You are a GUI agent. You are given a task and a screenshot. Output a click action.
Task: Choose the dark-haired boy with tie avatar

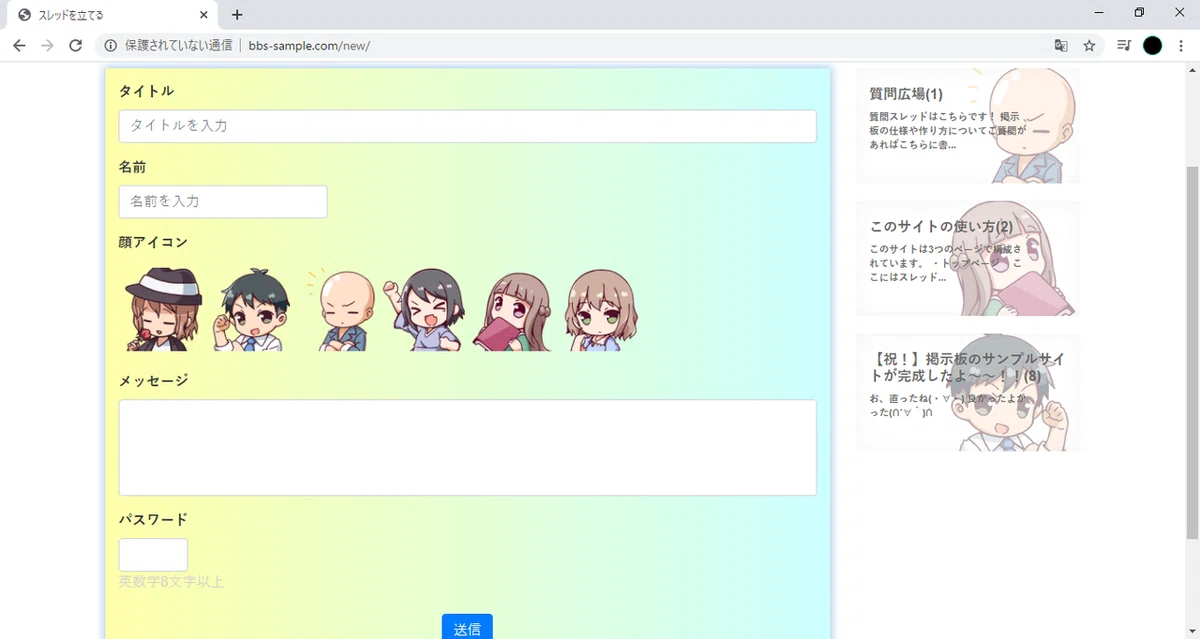(254, 309)
